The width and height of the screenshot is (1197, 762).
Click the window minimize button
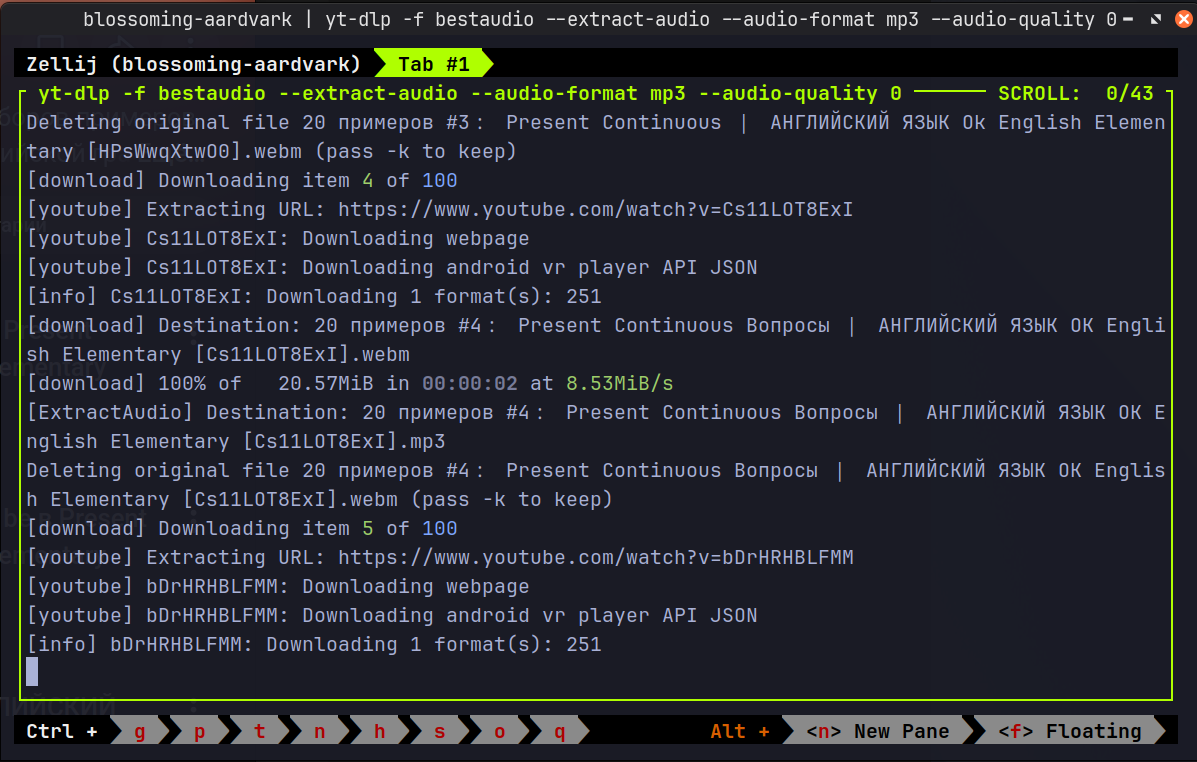point(1128,19)
